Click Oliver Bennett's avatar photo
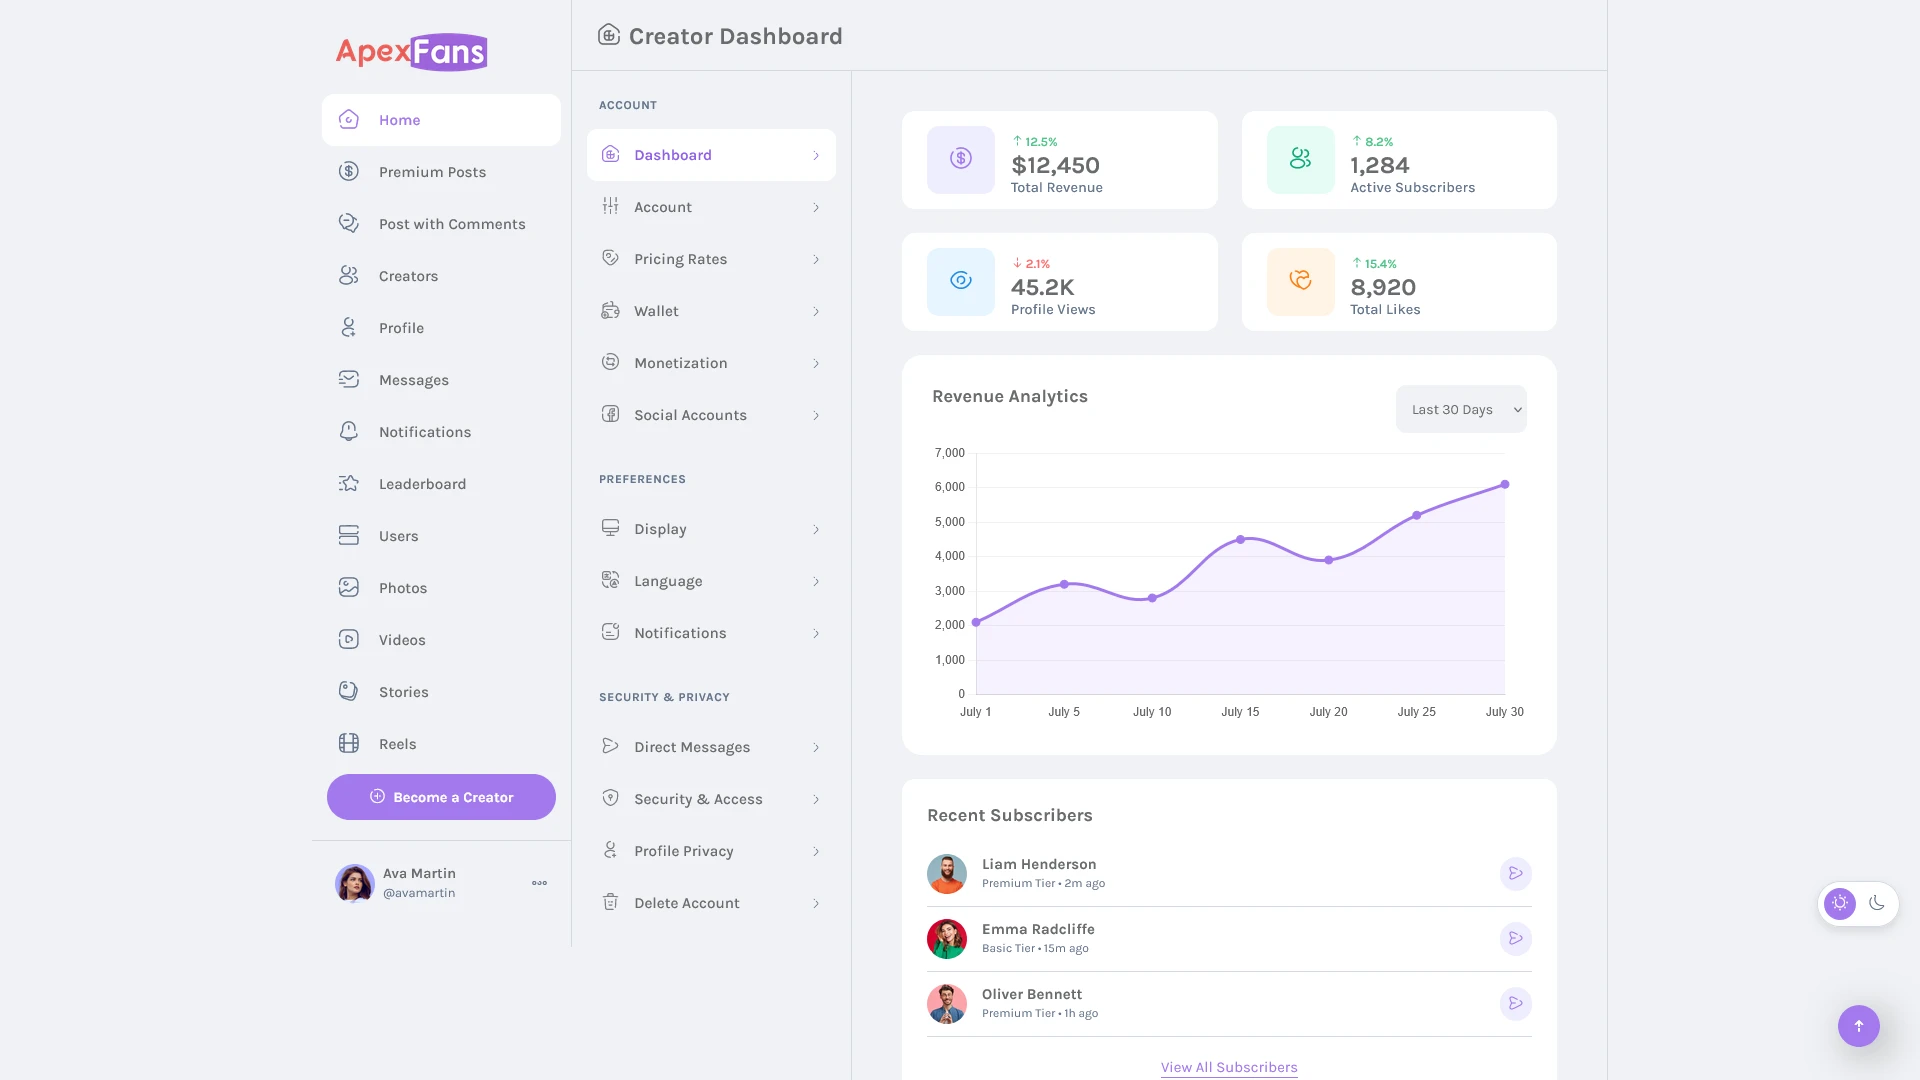The image size is (1920, 1080). [946, 1004]
